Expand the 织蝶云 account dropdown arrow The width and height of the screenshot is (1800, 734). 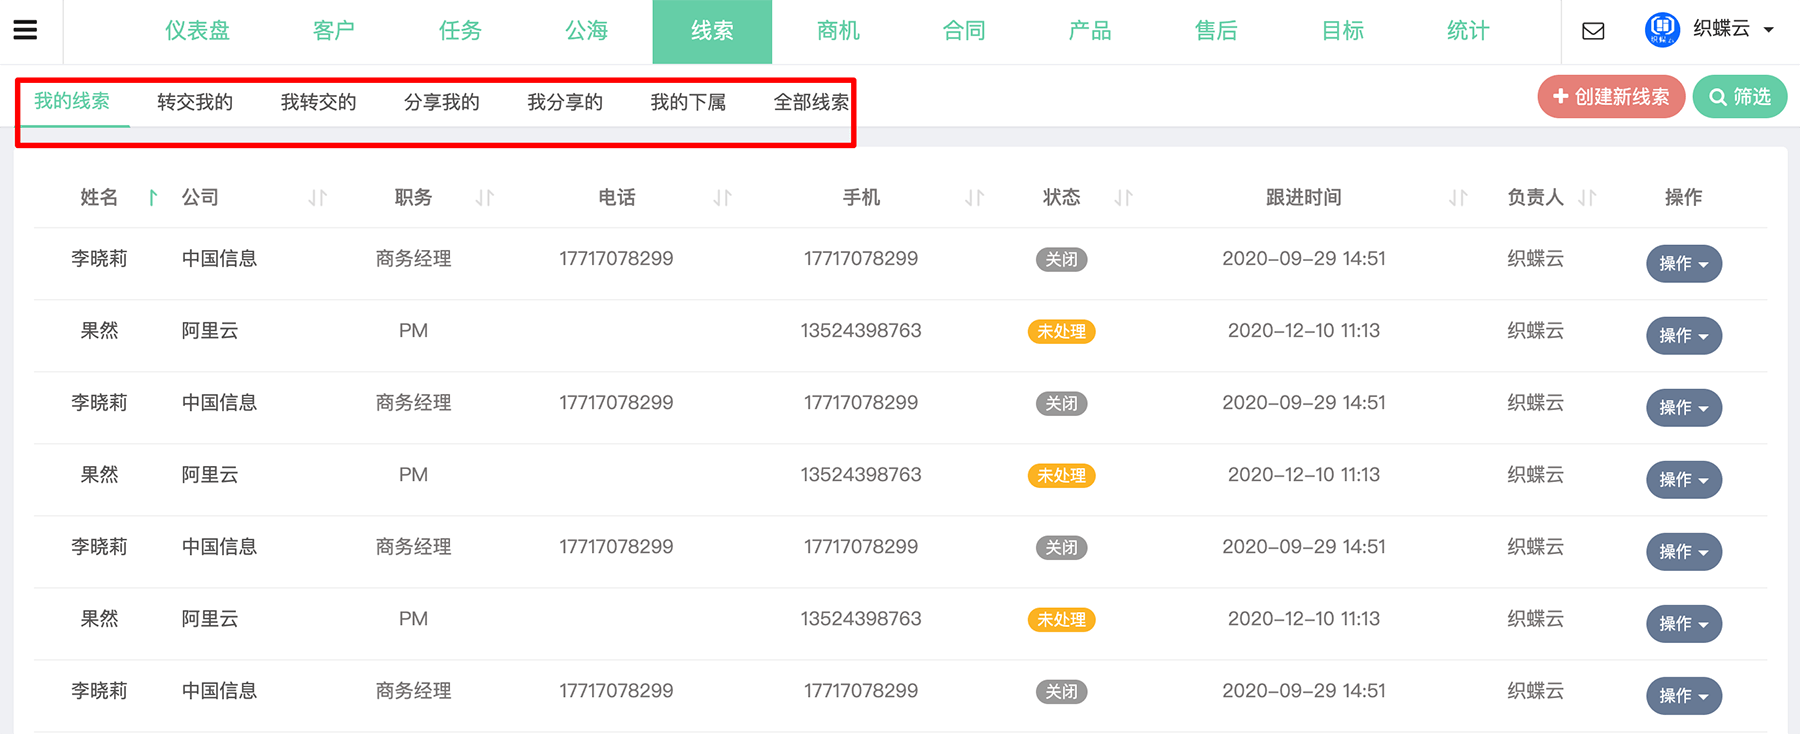(1768, 30)
